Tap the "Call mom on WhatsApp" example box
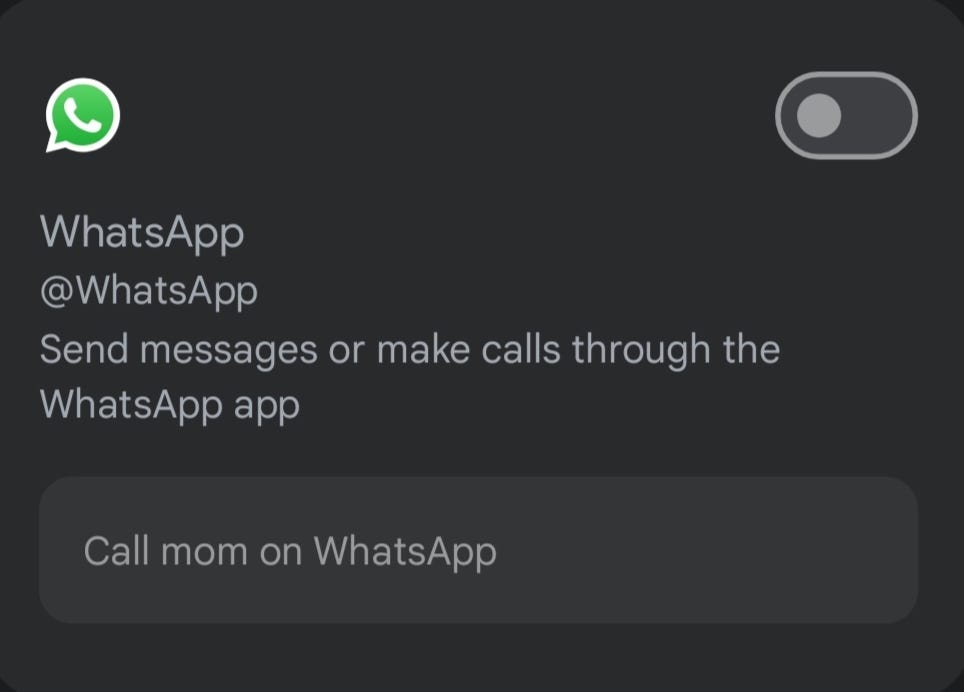The height and width of the screenshot is (692, 964). click(478, 550)
